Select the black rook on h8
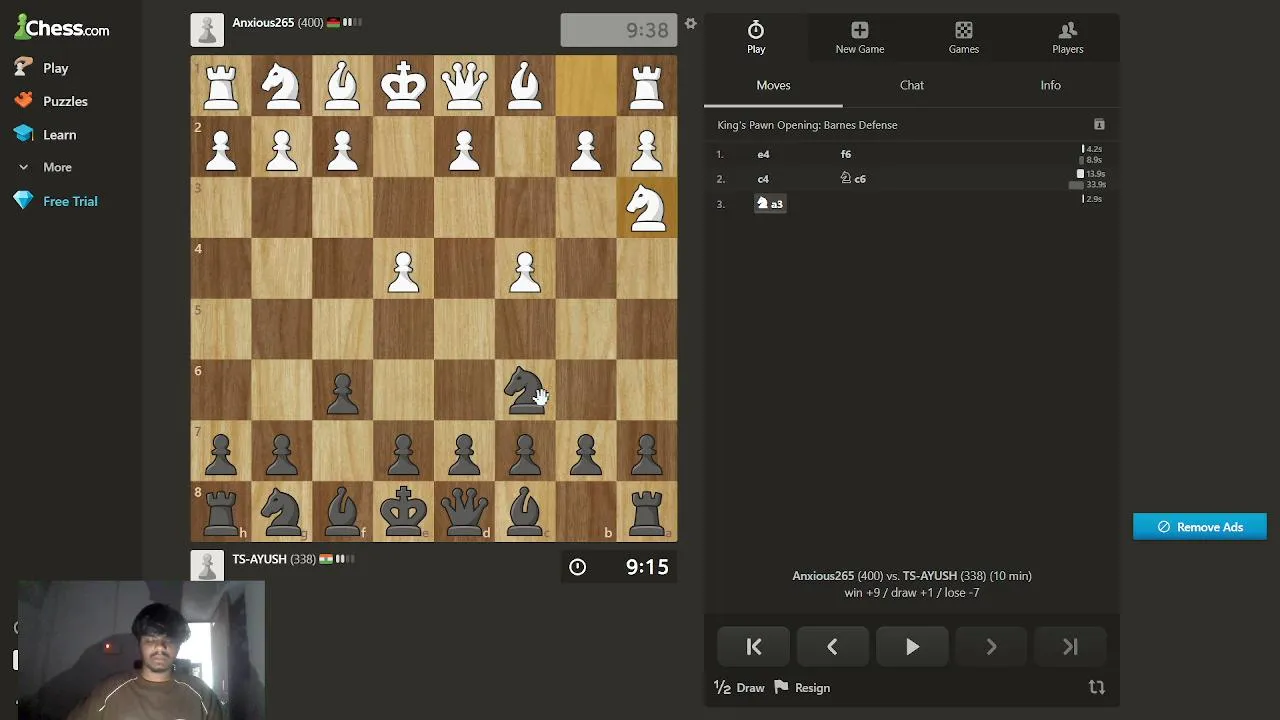The height and width of the screenshot is (720, 1280). pos(221,512)
